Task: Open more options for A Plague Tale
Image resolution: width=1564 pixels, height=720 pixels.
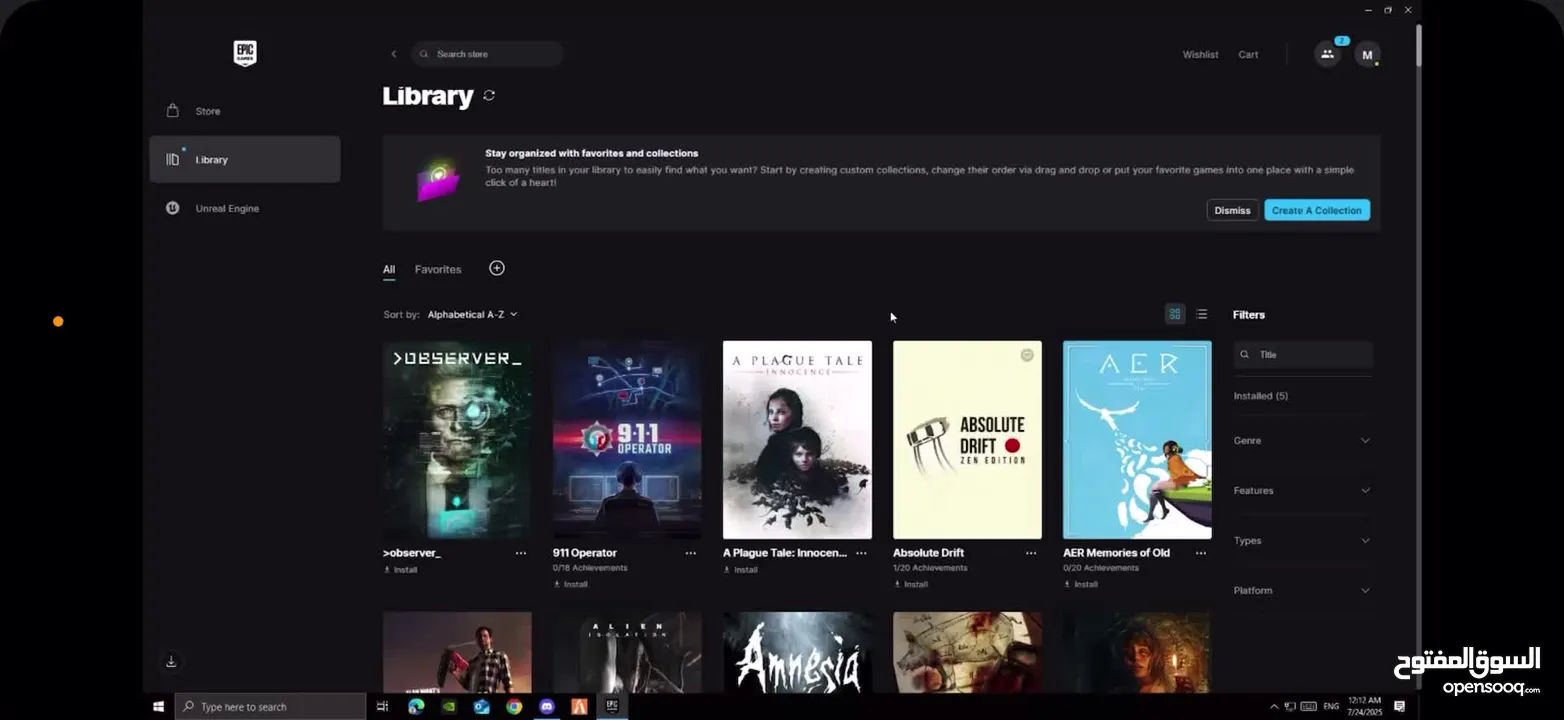Action: click(861, 553)
